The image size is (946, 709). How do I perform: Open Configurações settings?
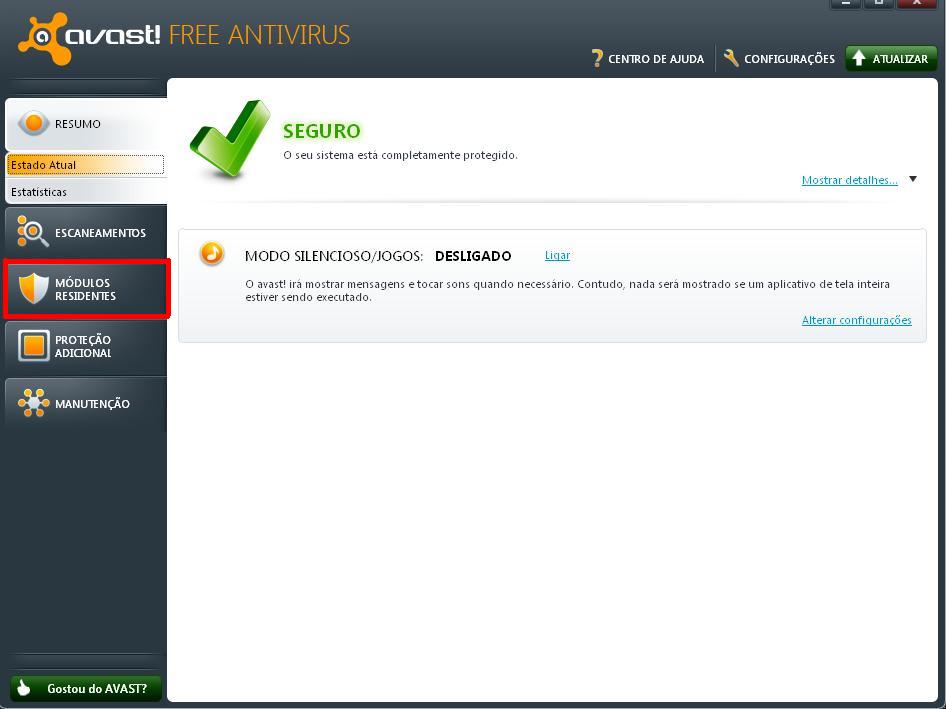(779, 59)
